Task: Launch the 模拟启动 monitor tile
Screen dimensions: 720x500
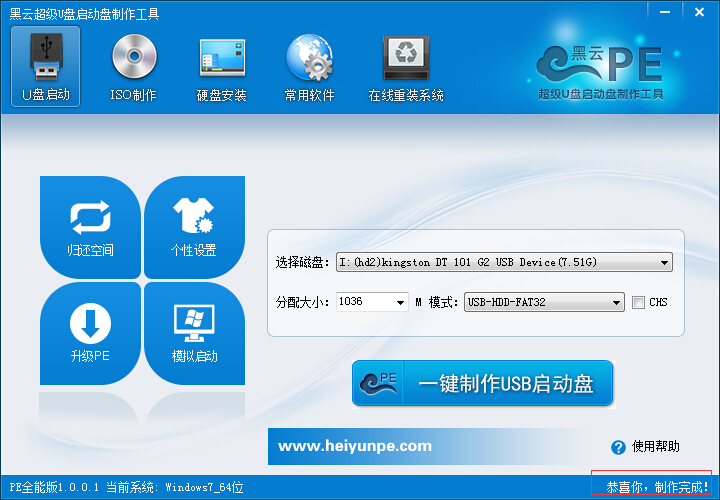Action: click(194, 333)
